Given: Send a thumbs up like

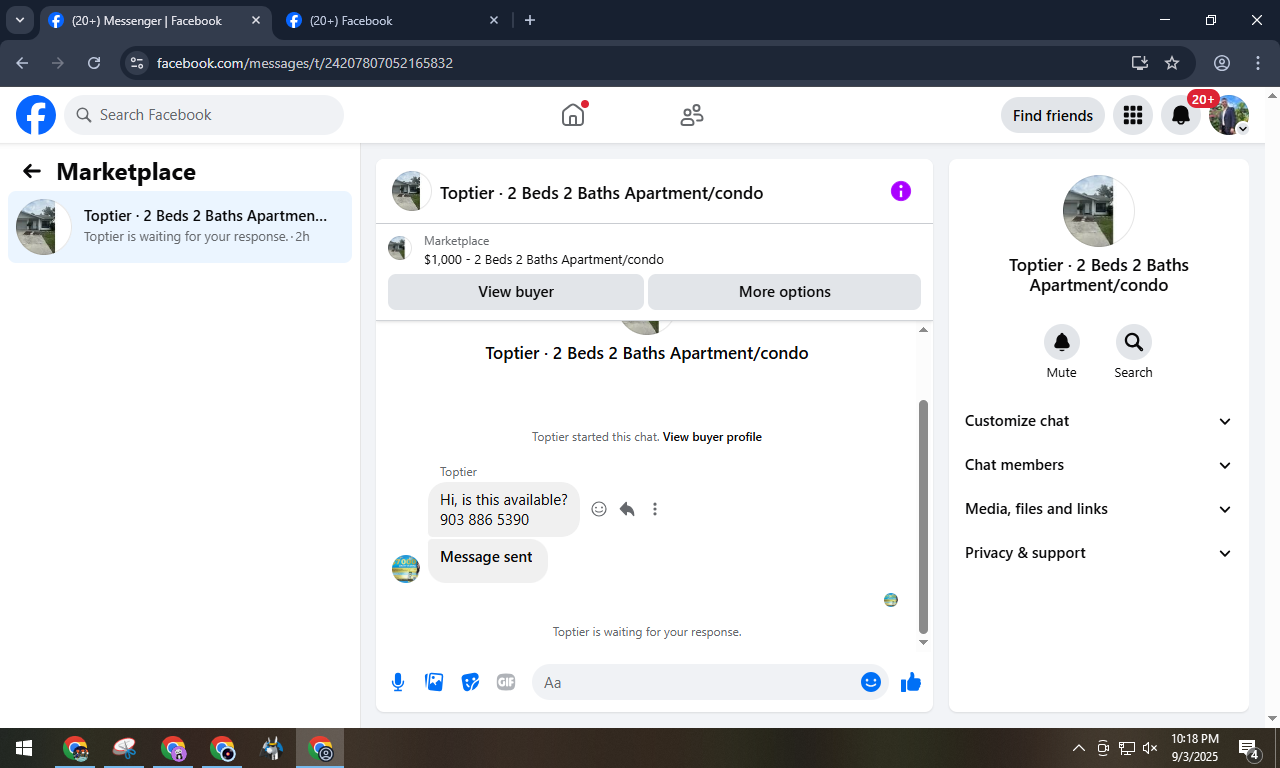Looking at the screenshot, I should (911, 682).
